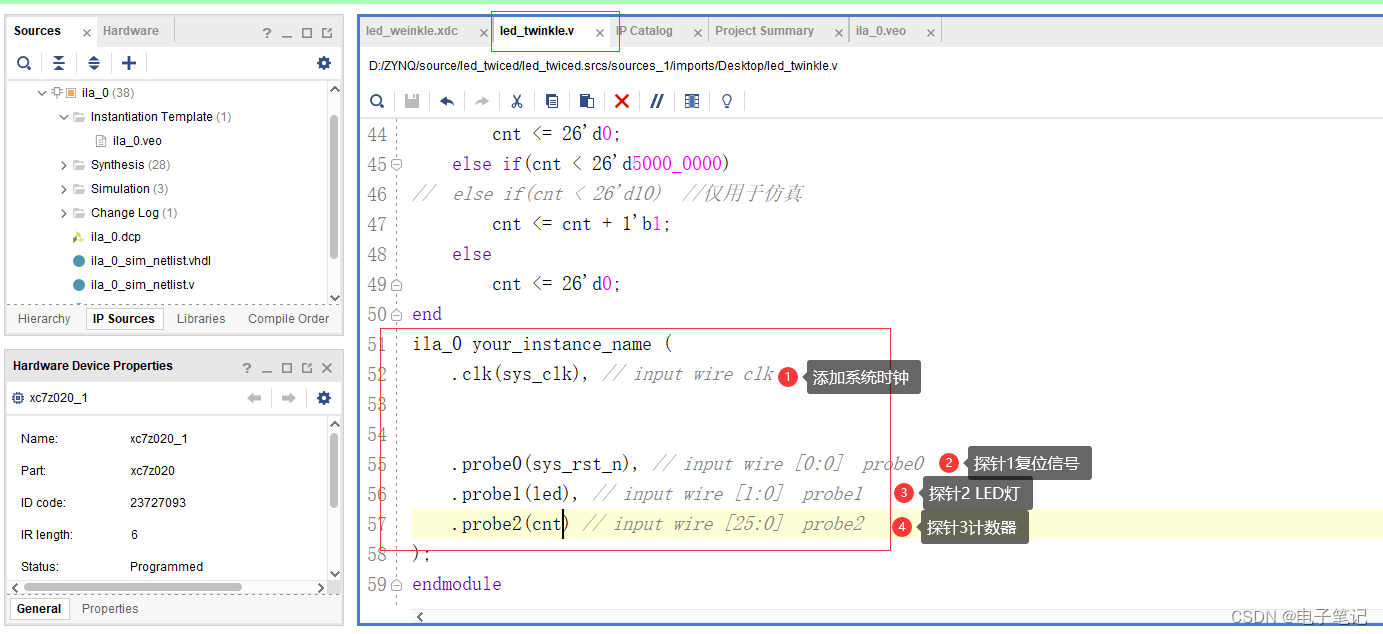Float the Hardware Device Properties panel
This screenshot has width=1383, height=634.
pyautogui.click(x=307, y=368)
